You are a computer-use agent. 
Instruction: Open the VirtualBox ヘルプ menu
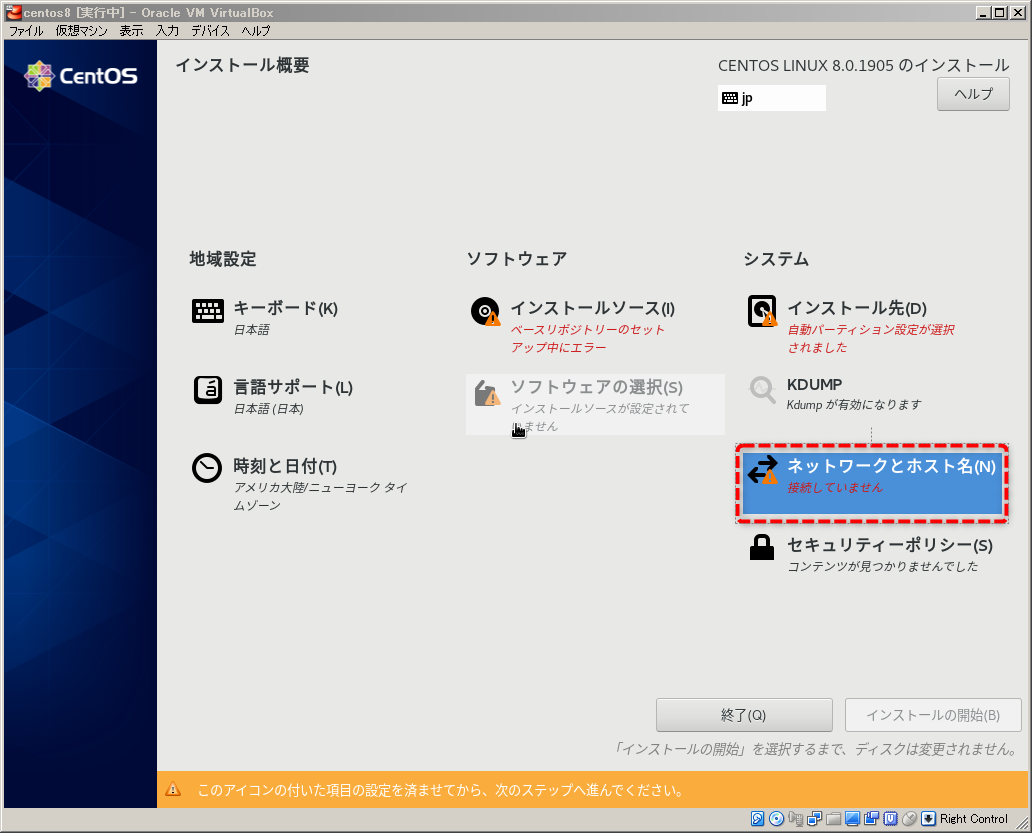pyautogui.click(x=255, y=31)
